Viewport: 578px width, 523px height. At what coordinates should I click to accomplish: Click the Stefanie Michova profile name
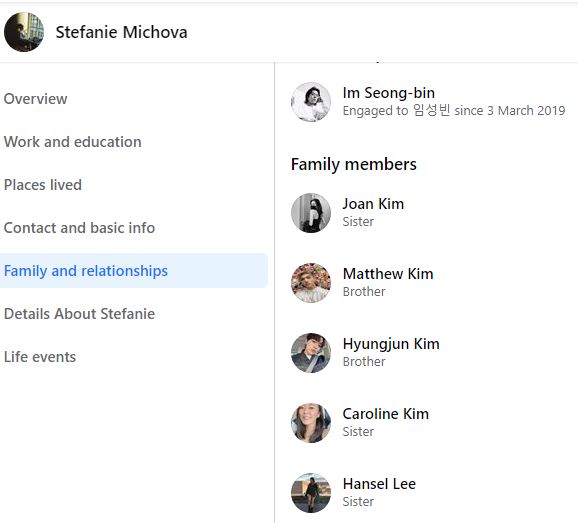pyautogui.click(x=121, y=32)
